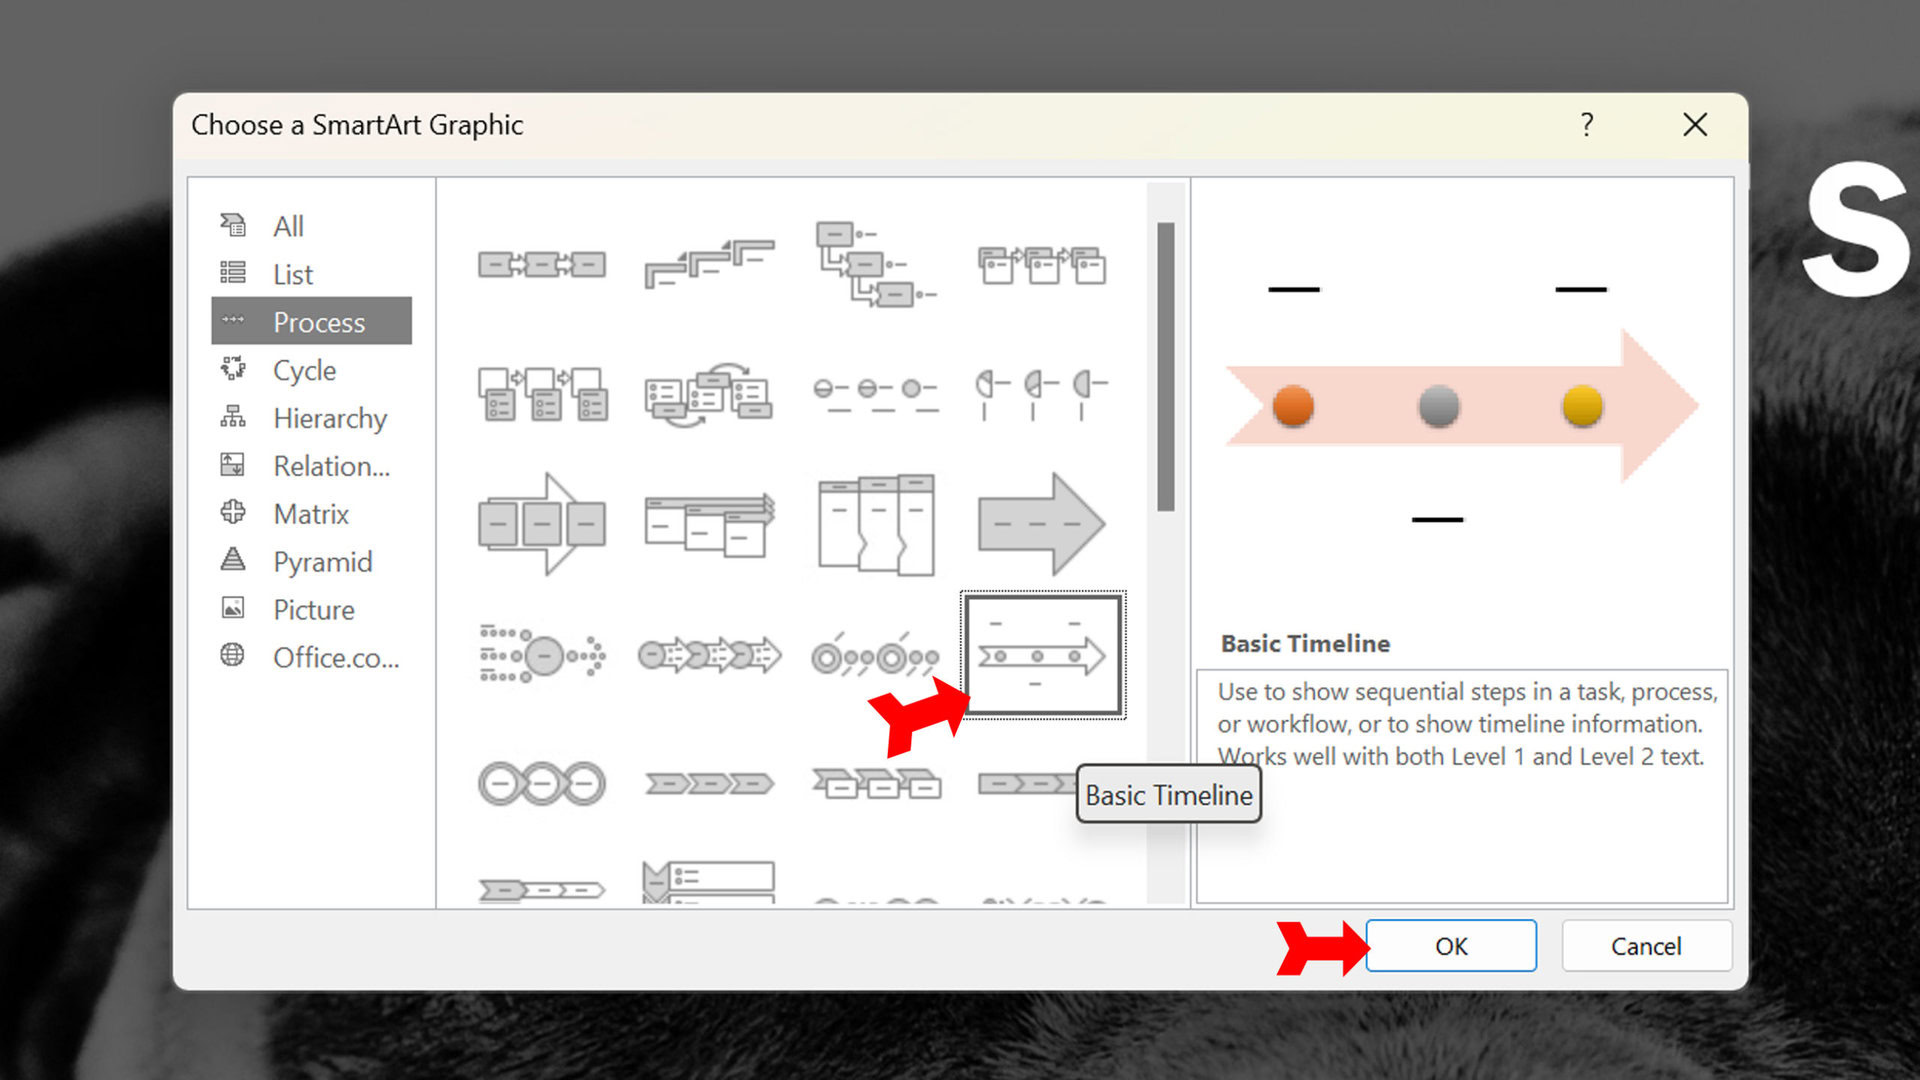
Task: Open the Pyramid category
Action: click(x=322, y=562)
